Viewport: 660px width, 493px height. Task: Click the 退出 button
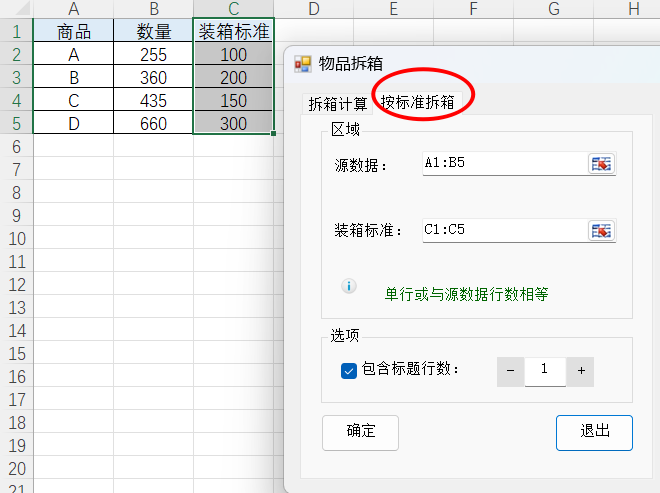coord(594,432)
